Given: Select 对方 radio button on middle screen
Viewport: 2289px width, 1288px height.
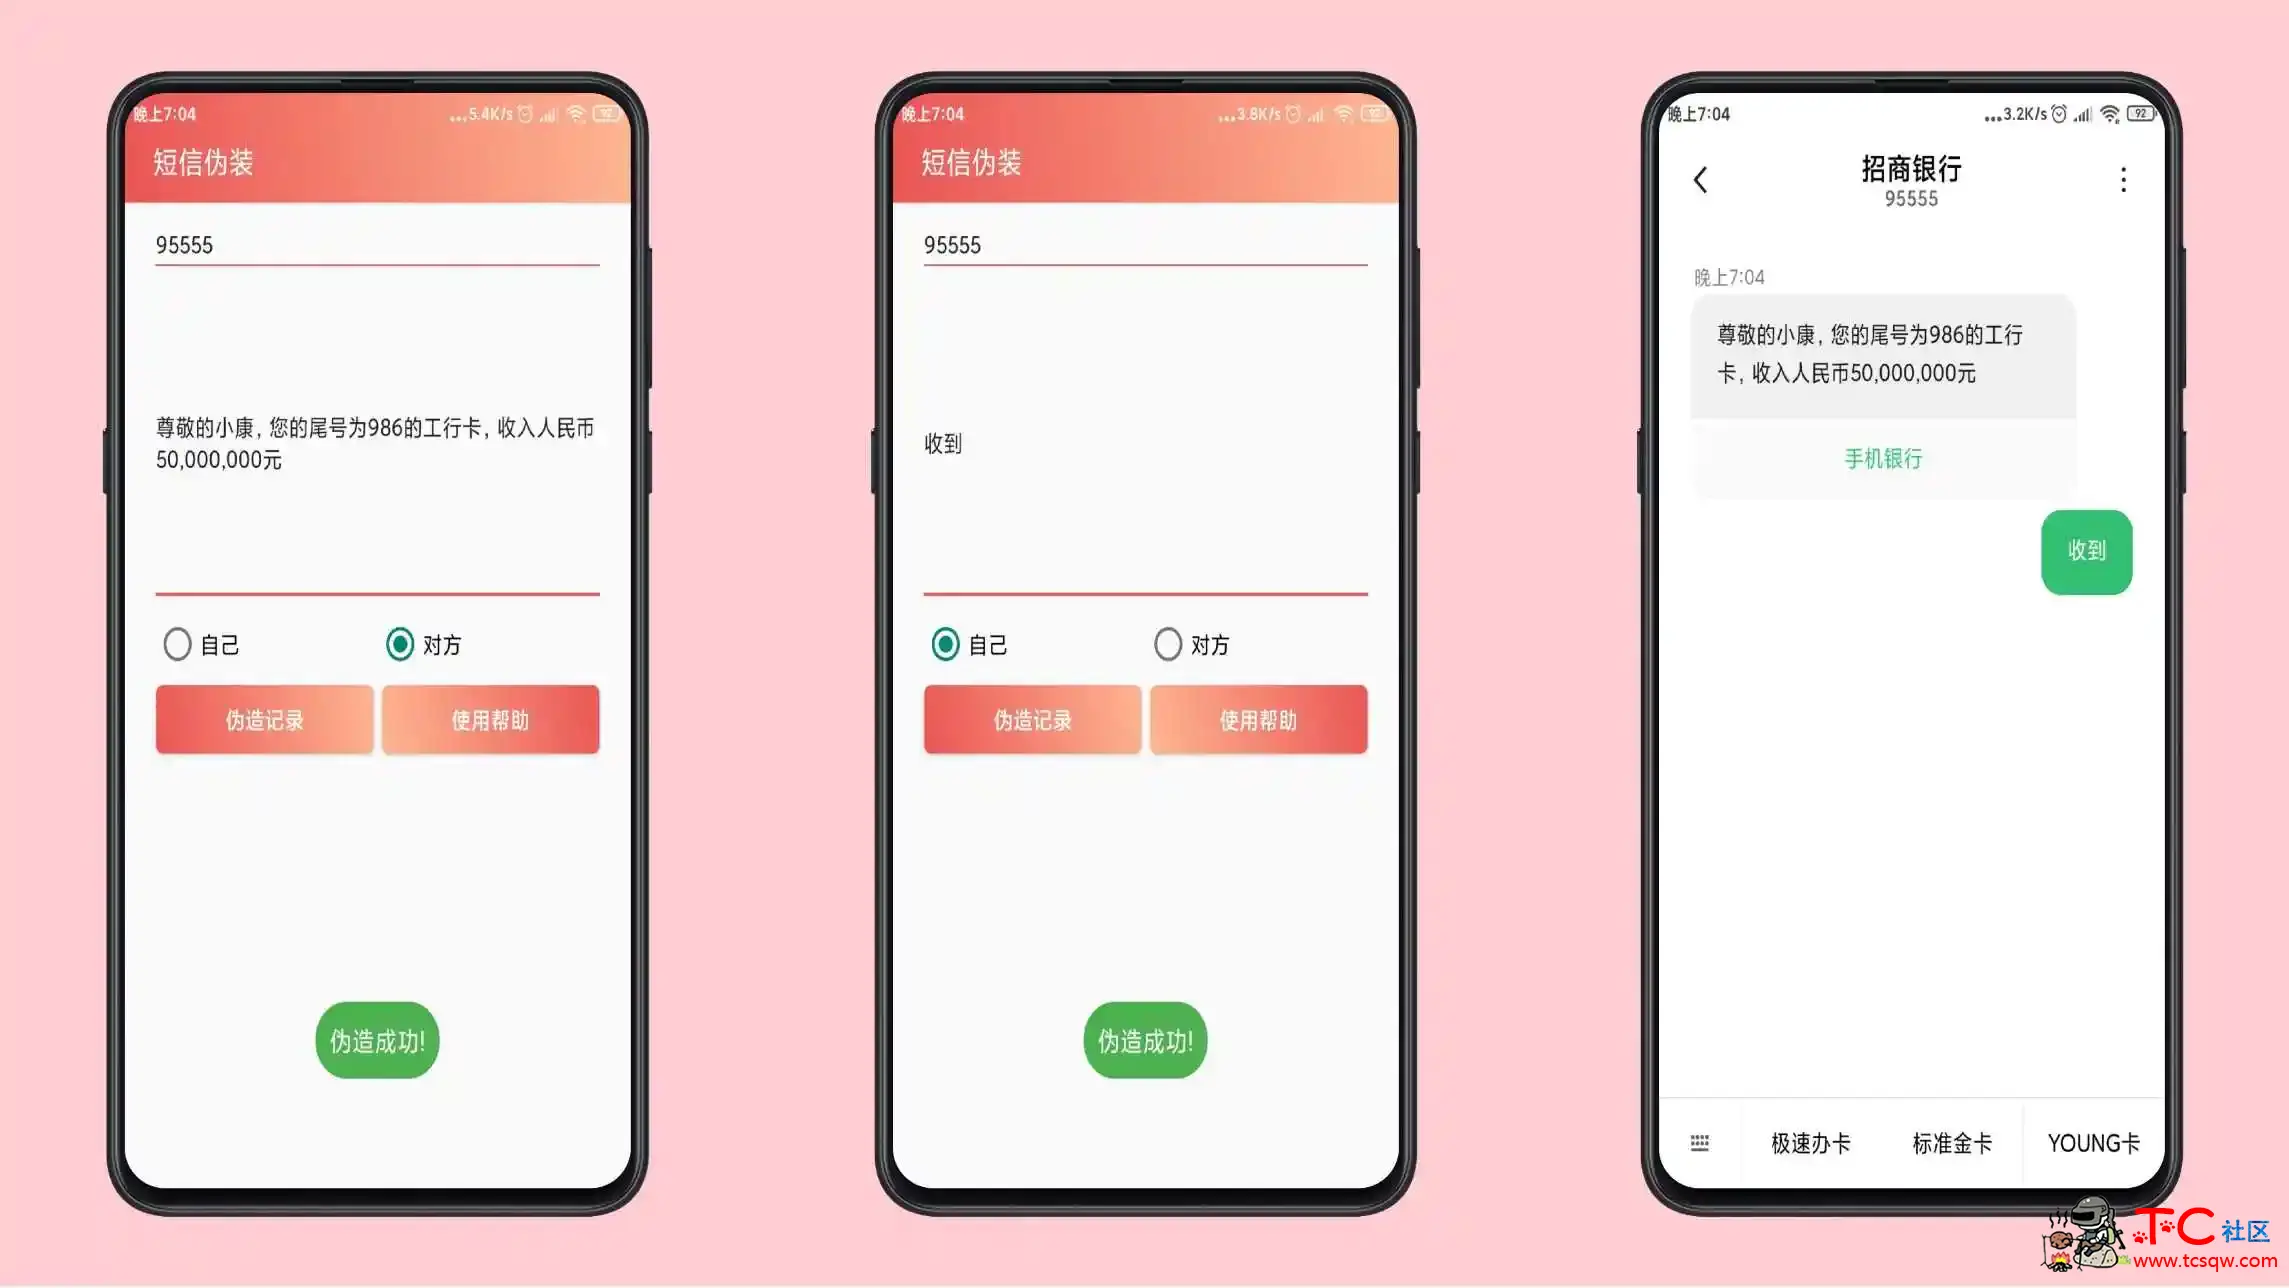Looking at the screenshot, I should coord(1167,643).
